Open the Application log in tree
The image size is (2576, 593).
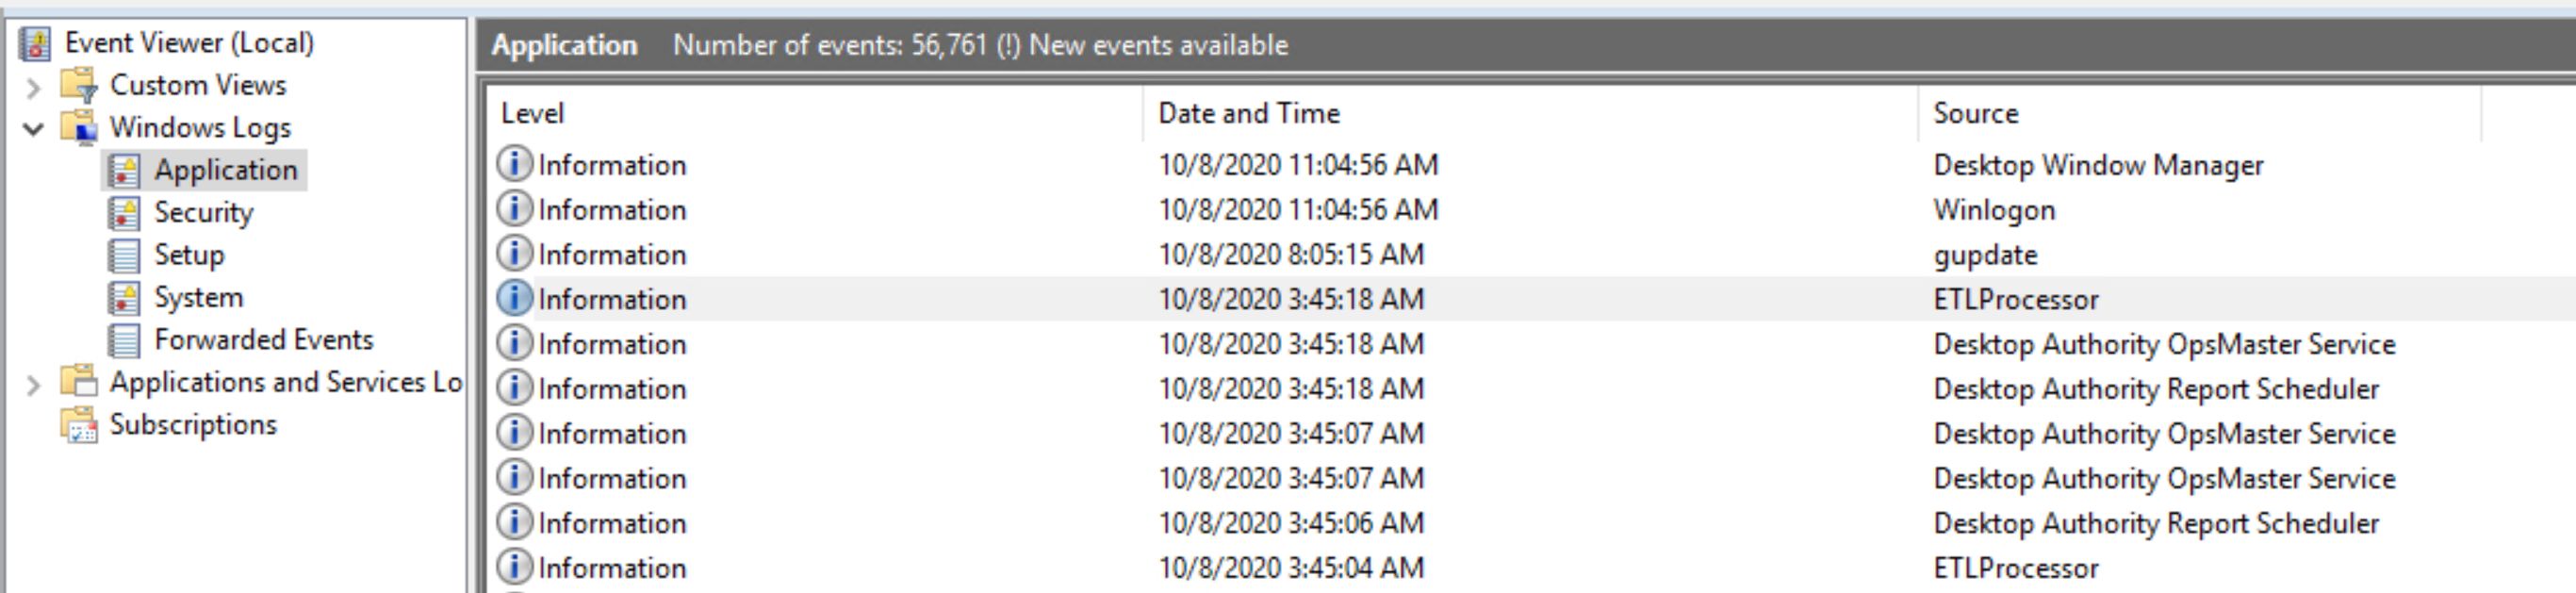point(226,170)
